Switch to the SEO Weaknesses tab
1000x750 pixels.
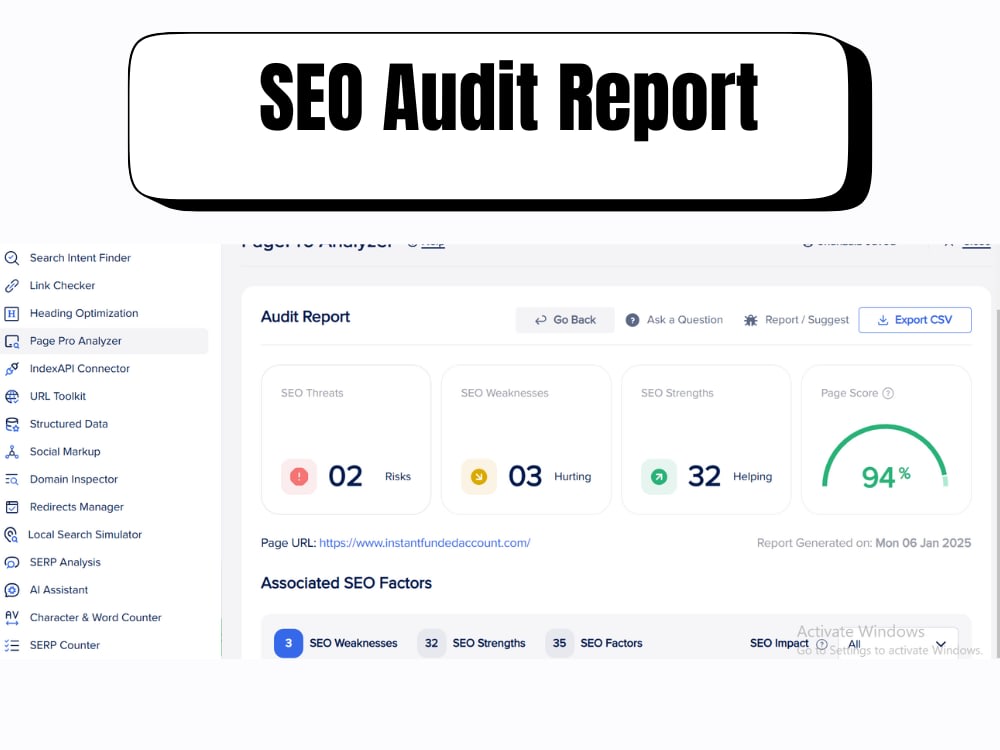tap(335, 643)
